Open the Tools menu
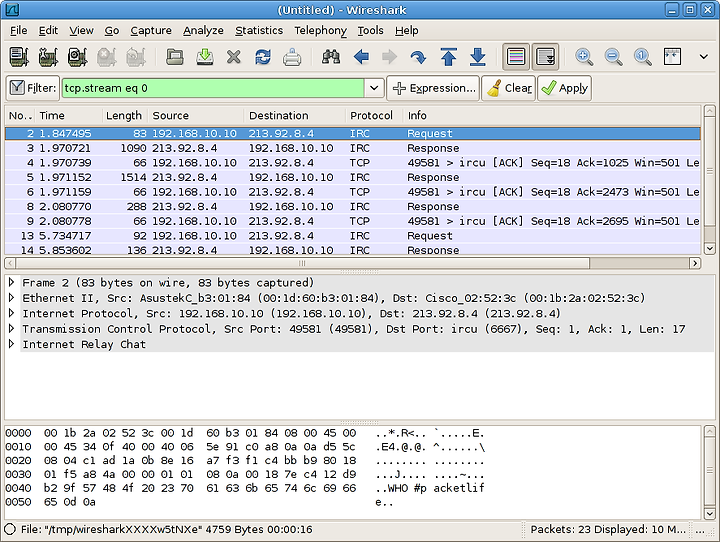 371,30
